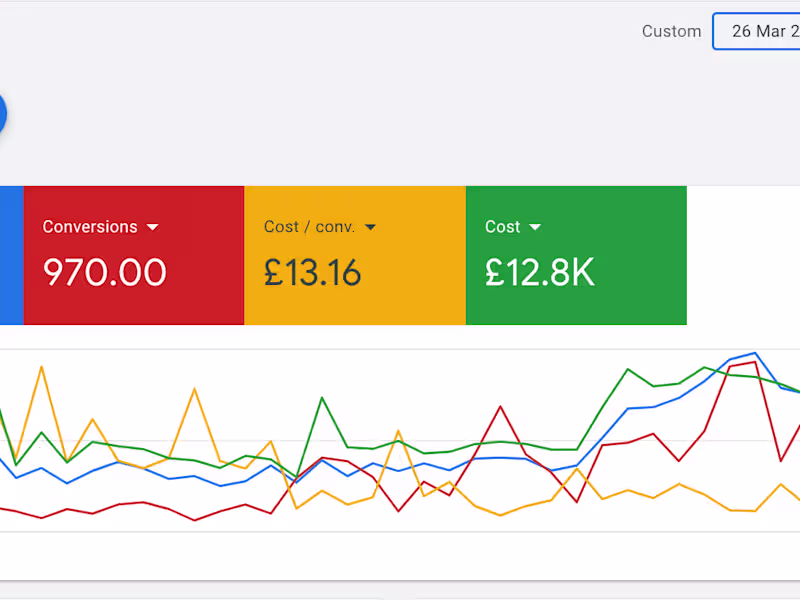Screen dimensions: 800x600
Task: Open the date range picker showing 26 Mar
Action: [758, 31]
